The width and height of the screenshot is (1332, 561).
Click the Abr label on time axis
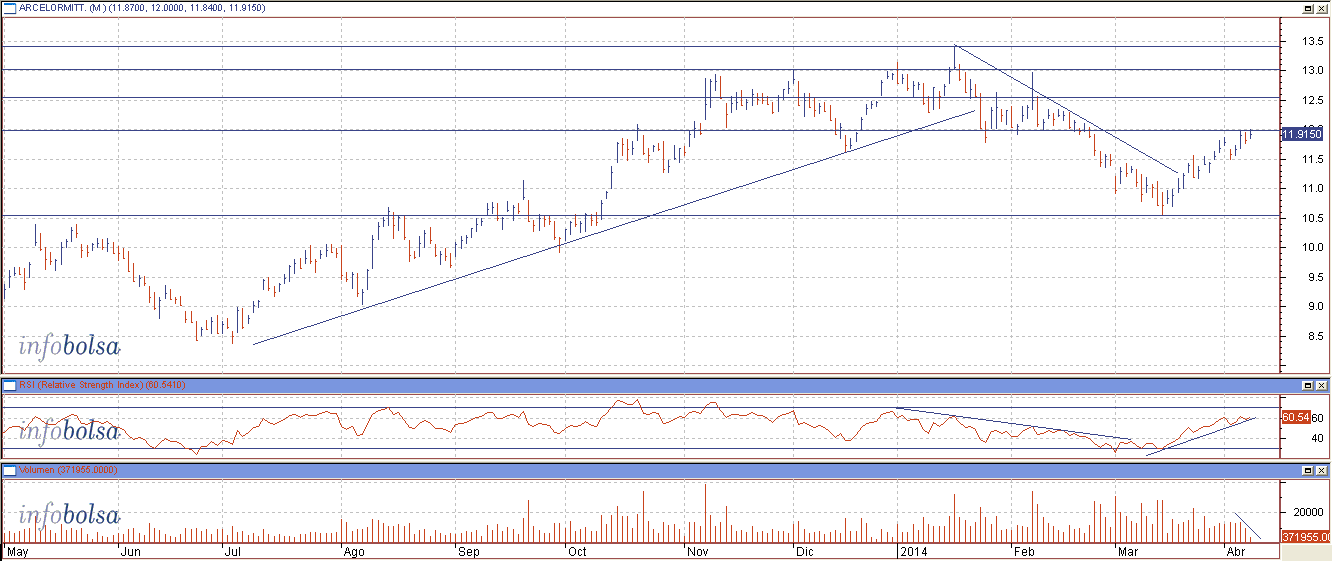click(1235, 551)
